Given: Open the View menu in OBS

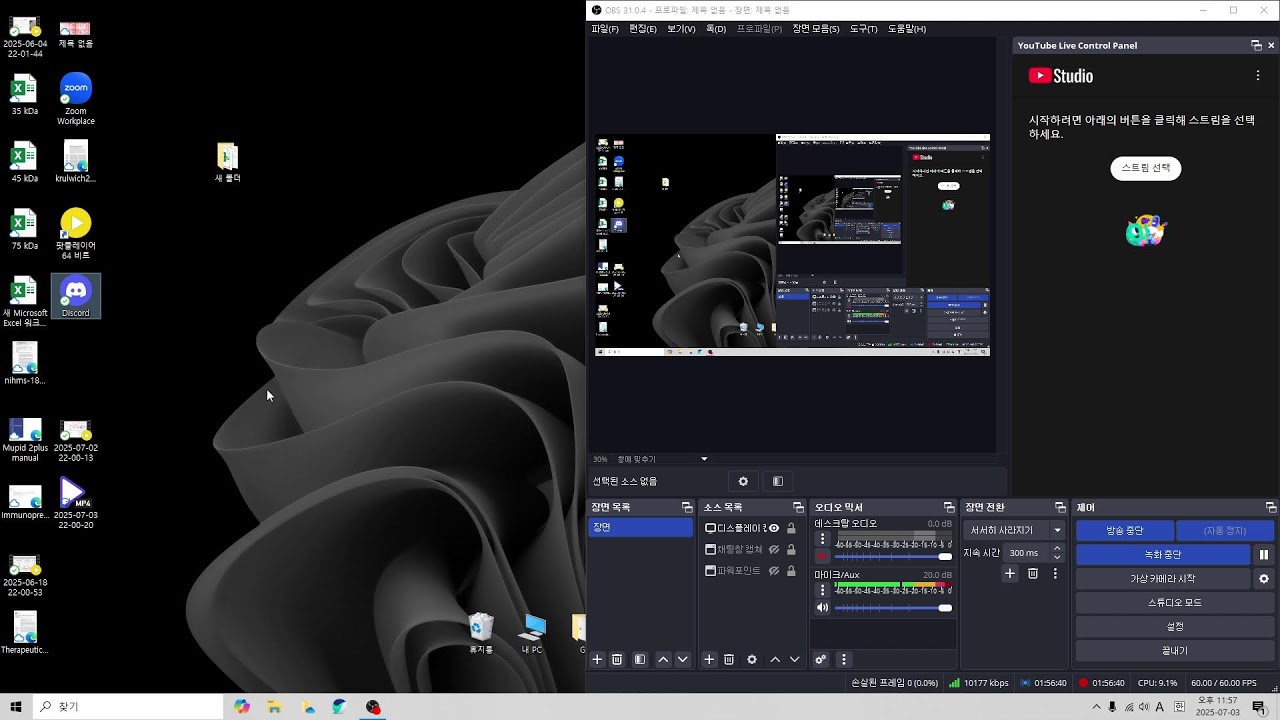Looking at the screenshot, I should tap(681, 29).
